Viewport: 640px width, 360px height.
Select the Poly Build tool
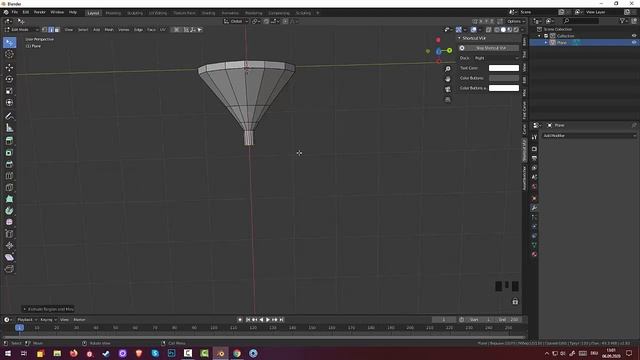[9, 199]
